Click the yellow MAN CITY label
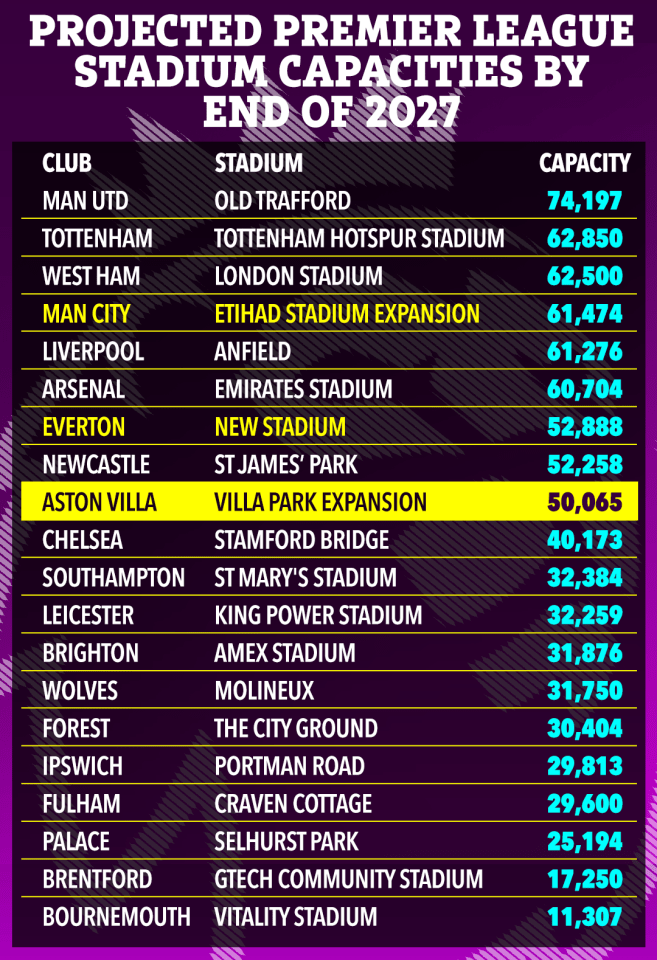The image size is (657, 960). pos(86,313)
